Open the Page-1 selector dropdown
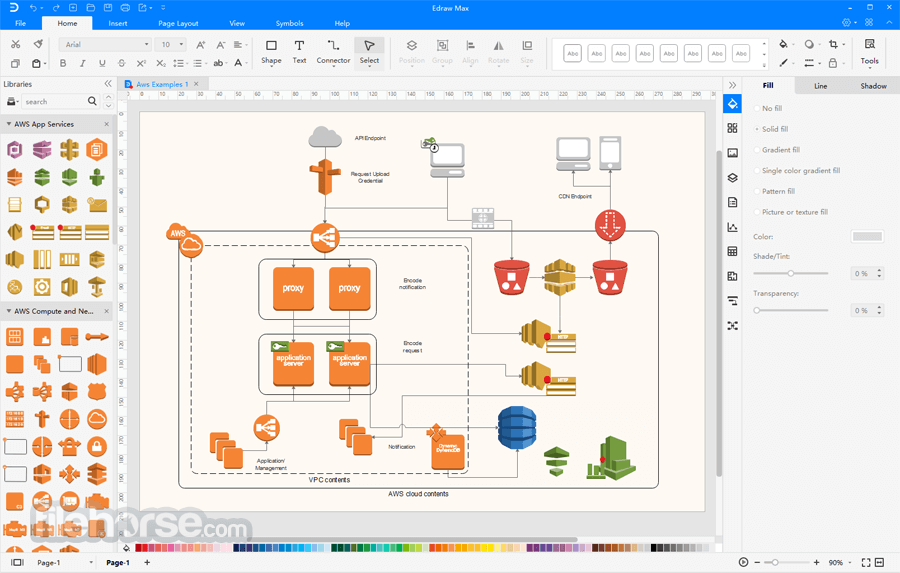This screenshot has width=900, height=573. 91,563
